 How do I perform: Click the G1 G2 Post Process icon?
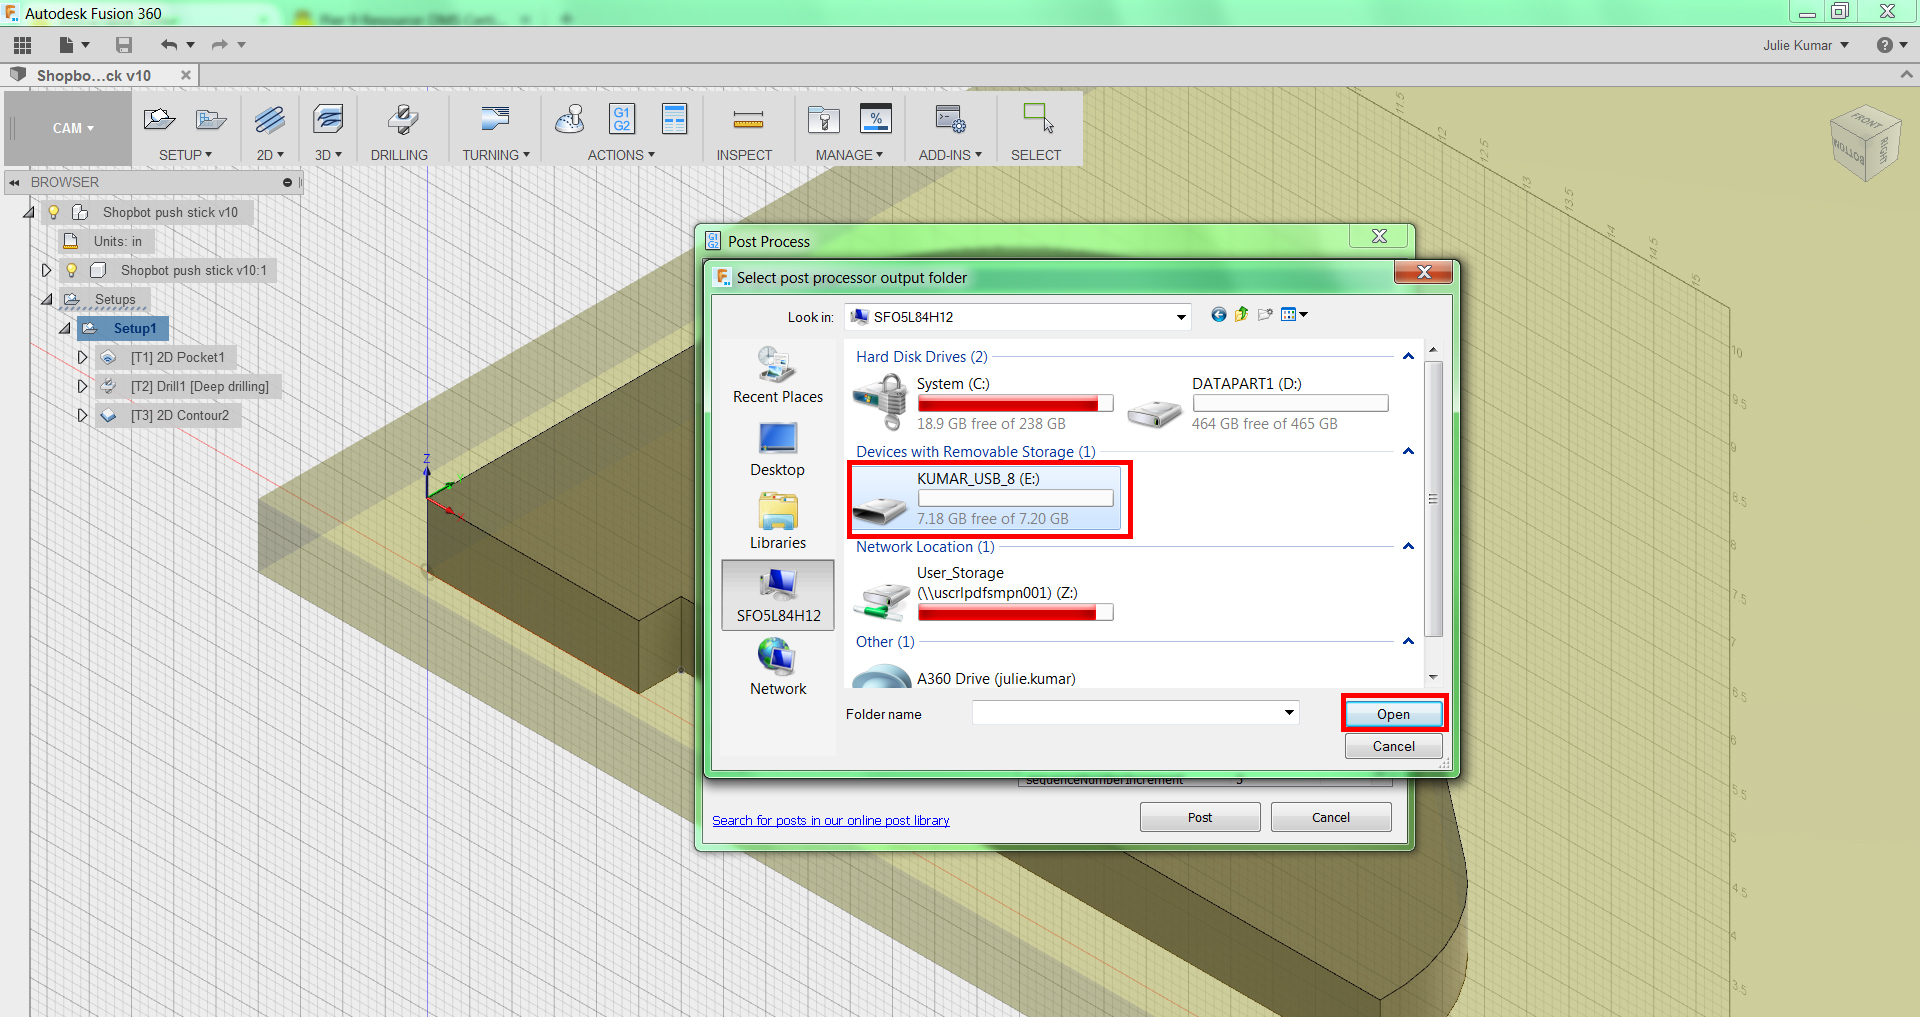coord(622,119)
